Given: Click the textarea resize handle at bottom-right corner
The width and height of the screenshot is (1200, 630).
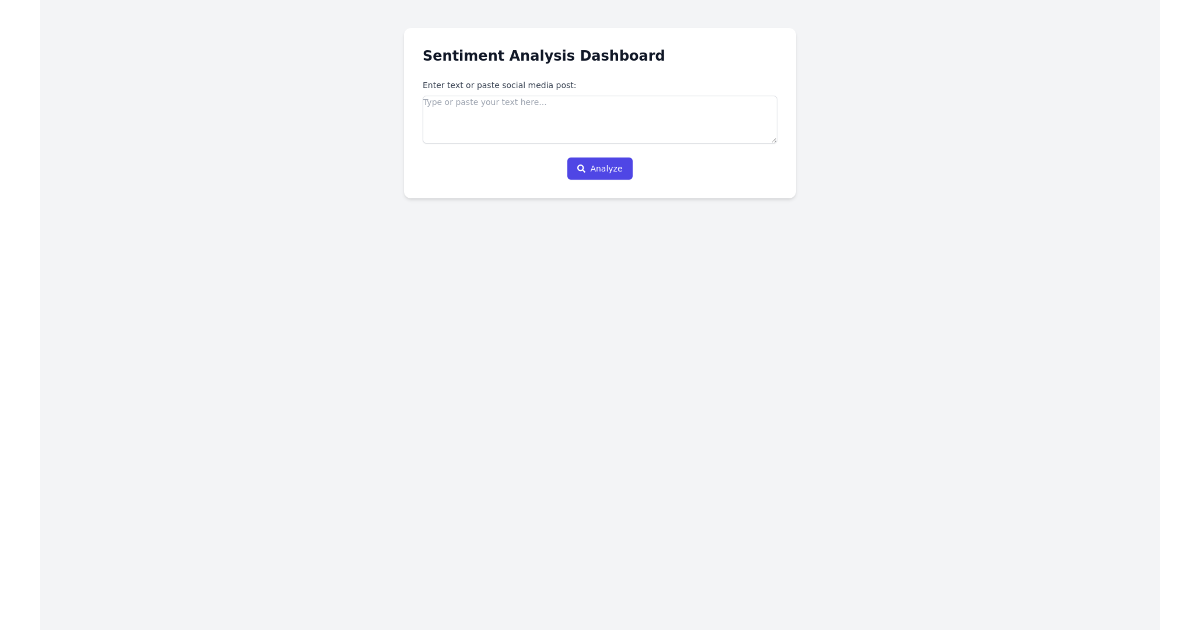Looking at the screenshot, I should pos(774,142).
